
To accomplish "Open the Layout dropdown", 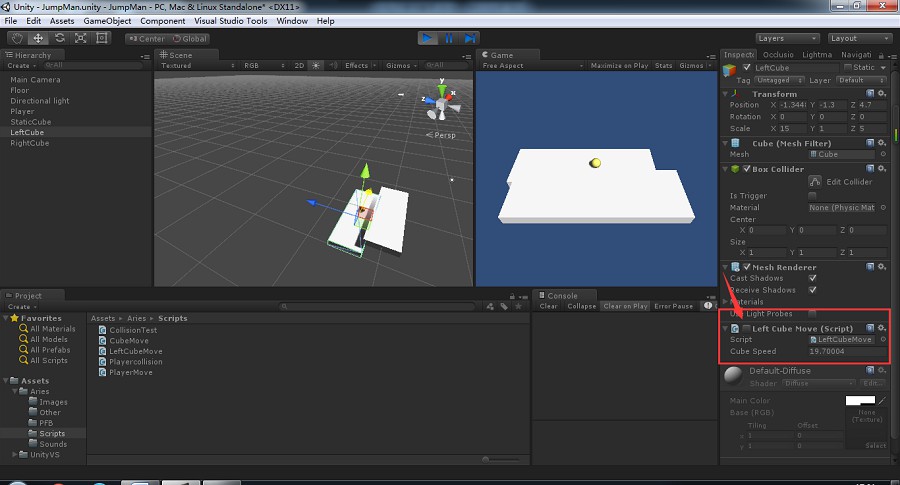I will click(x=859, y=38).
